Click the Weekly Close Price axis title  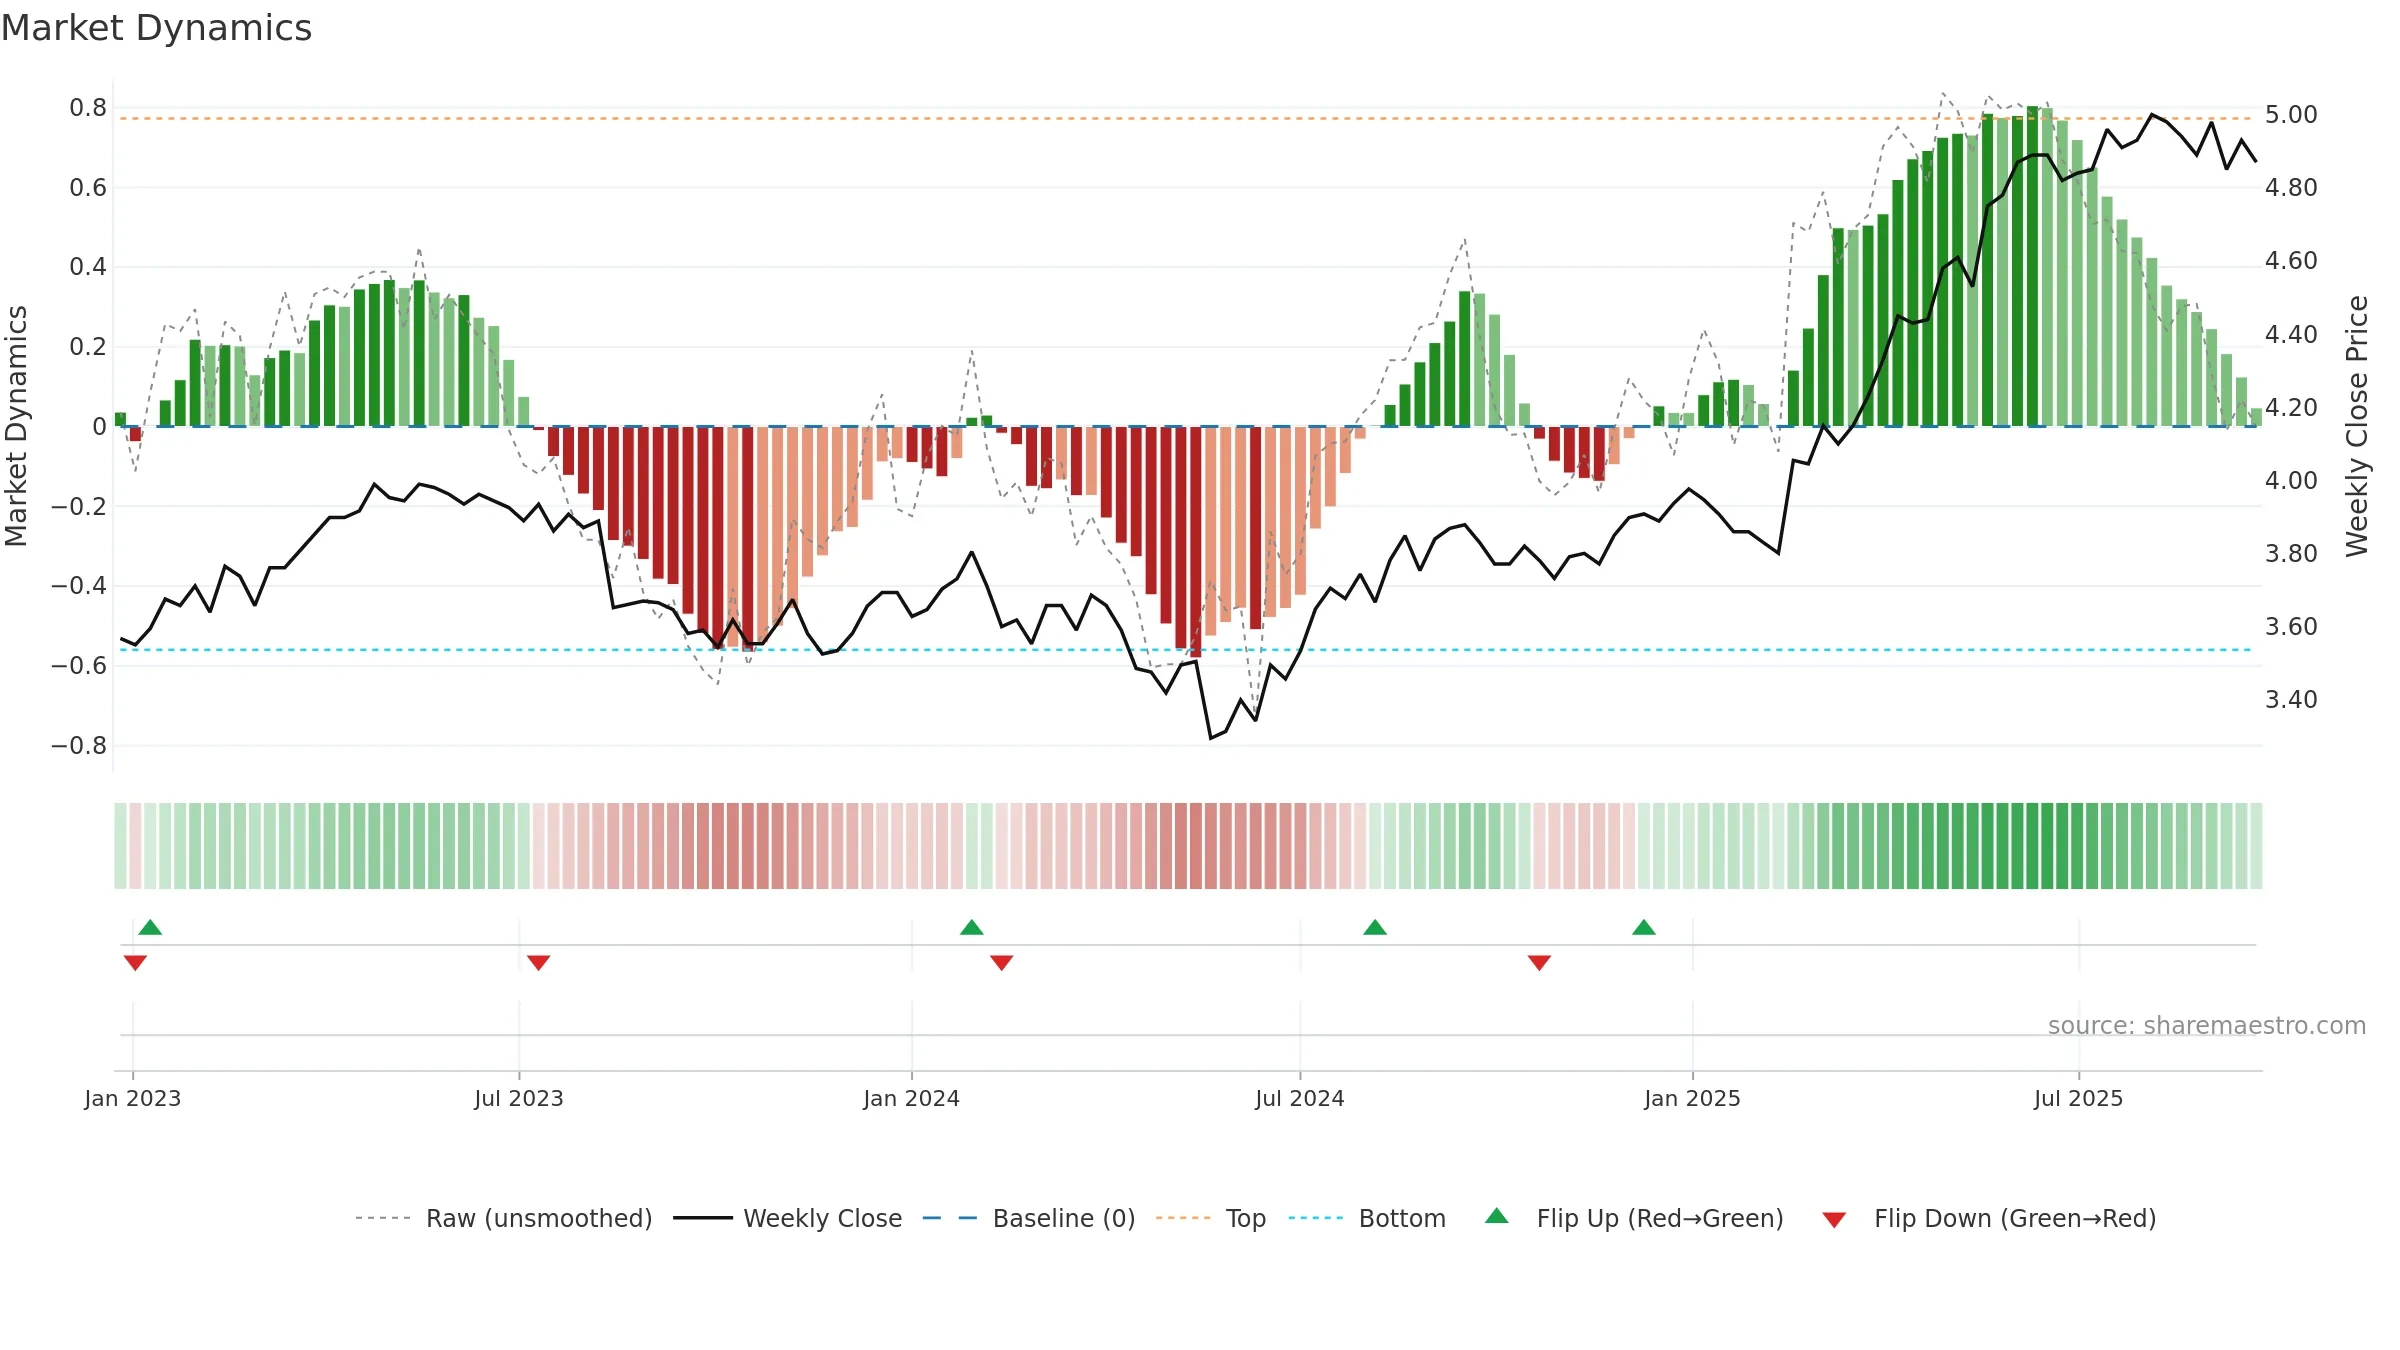tap(2357, 426)
